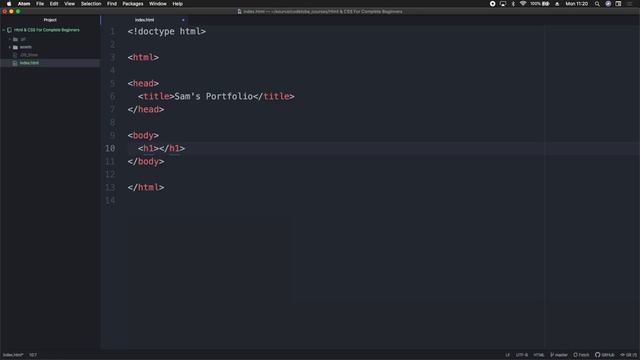Open the Find menu
This screenshot has width=640, height=360.
pos(112,4)
